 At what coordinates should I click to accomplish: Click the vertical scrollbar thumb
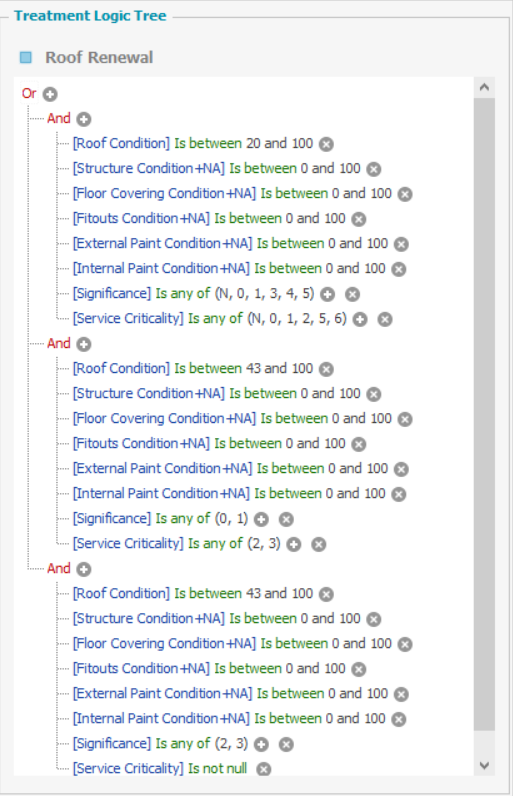point(484,414)
